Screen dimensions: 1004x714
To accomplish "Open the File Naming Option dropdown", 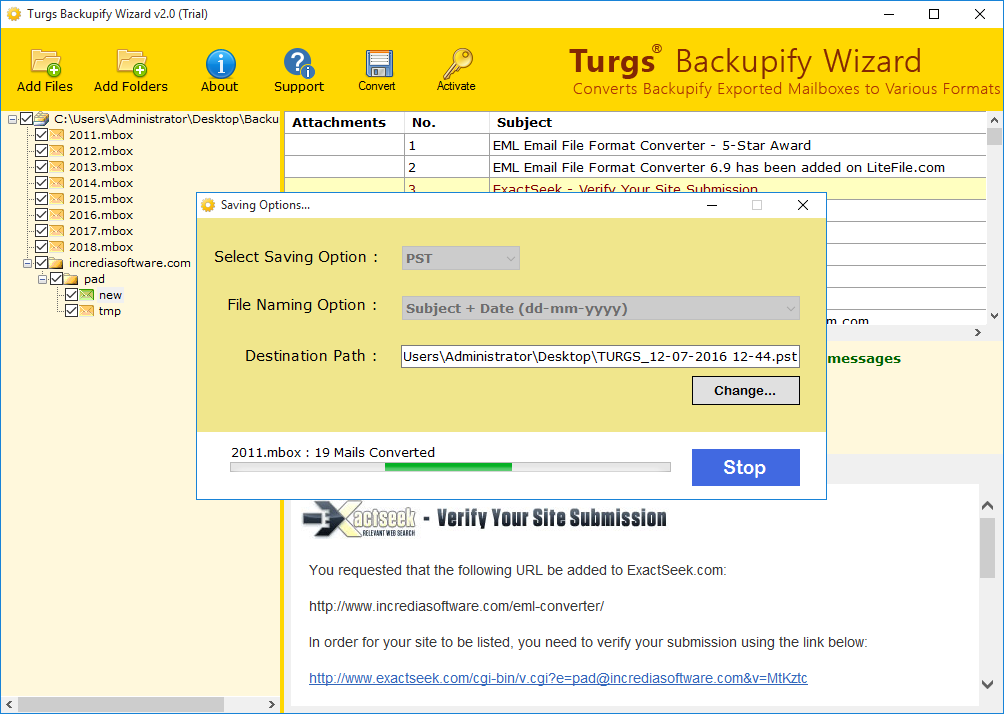I will point(601,308).
